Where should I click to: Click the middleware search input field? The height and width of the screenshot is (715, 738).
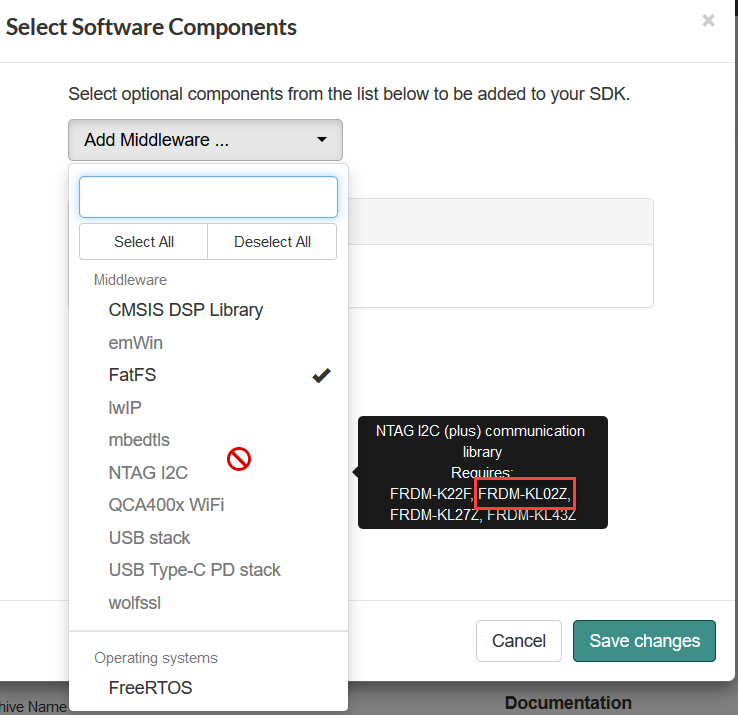pyautogui.click(x=208, y=197)
